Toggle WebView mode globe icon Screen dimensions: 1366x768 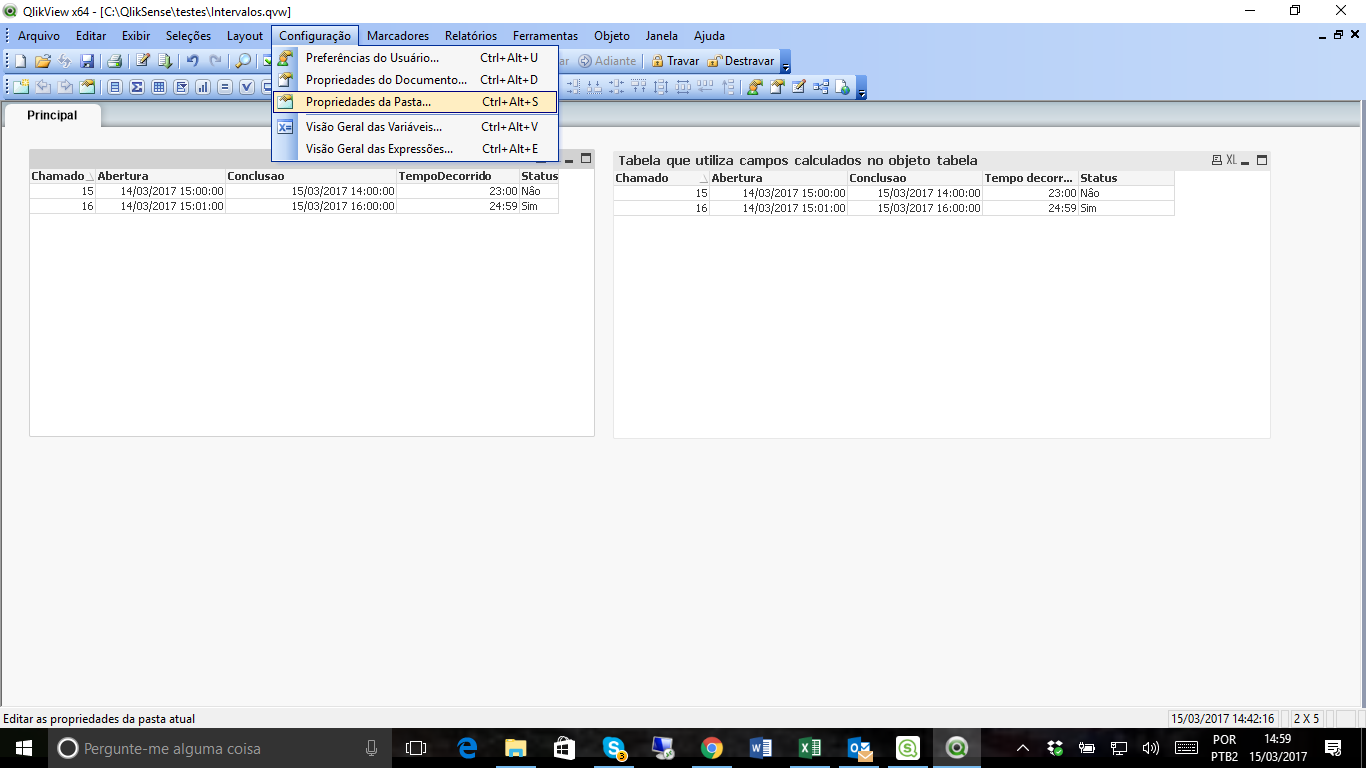pos(842,87)
